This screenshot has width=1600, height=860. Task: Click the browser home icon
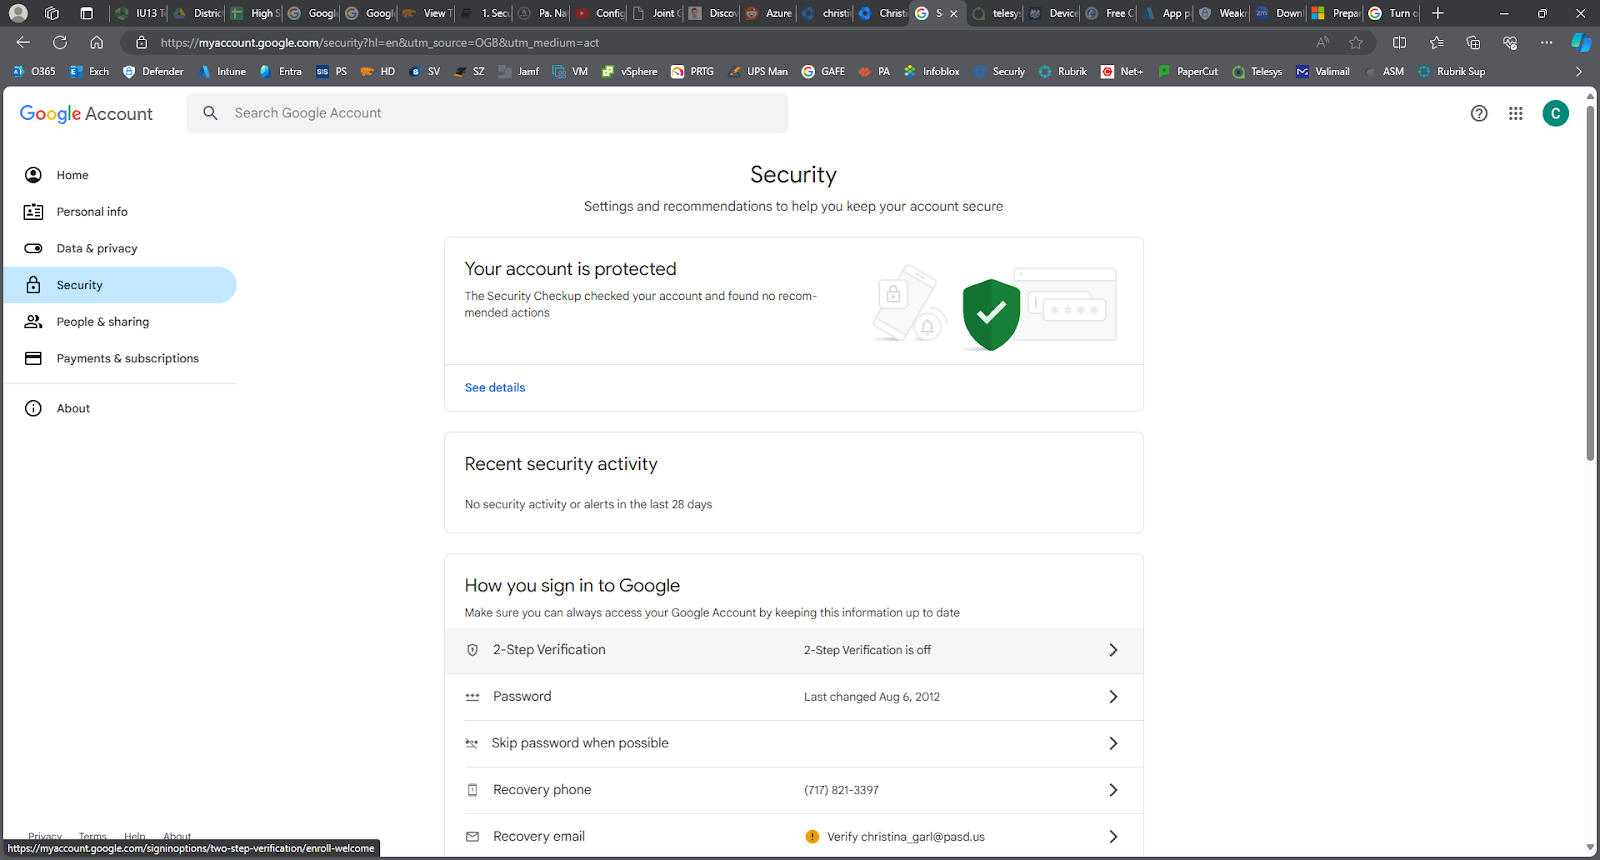click(x=96, y=42)
